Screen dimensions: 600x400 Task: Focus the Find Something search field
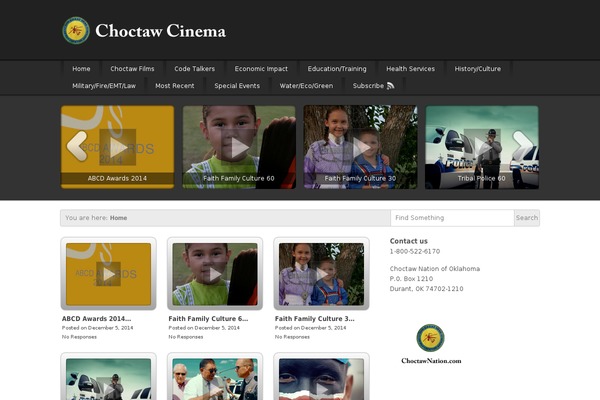pos(452,218)
